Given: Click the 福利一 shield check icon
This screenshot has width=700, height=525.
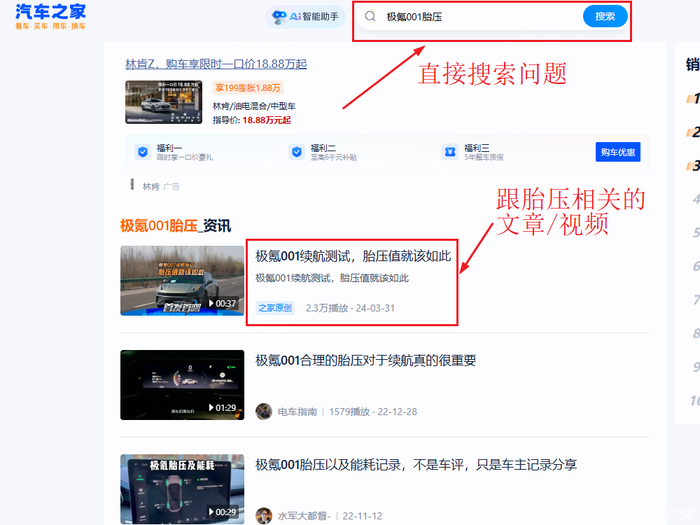Looking at the screenshot, I should tap(142, 152).
